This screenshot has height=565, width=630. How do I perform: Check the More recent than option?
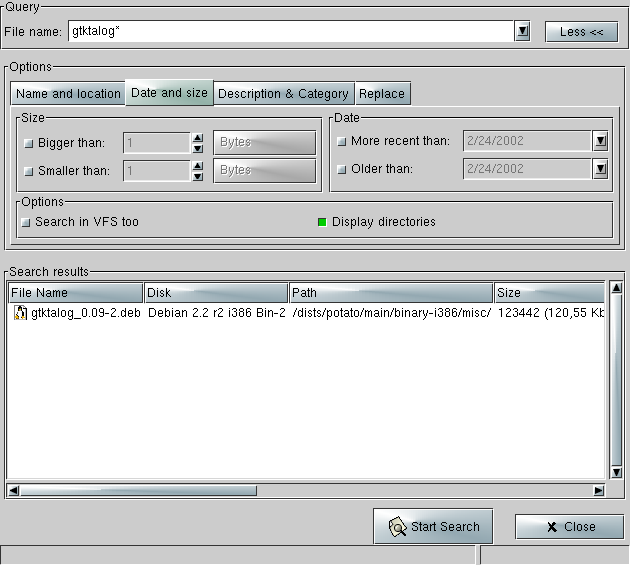(342, 142)
